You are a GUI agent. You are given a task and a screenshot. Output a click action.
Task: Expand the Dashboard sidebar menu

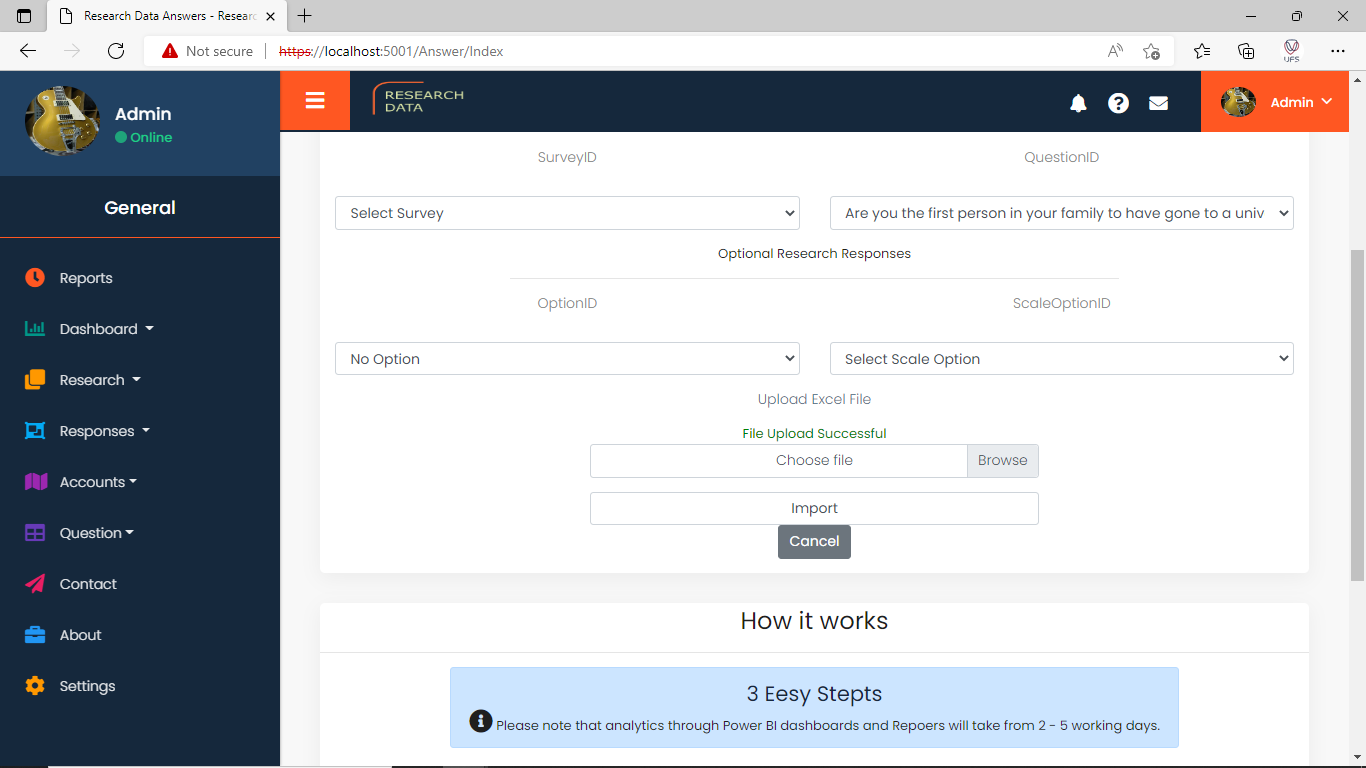(106, 329)
